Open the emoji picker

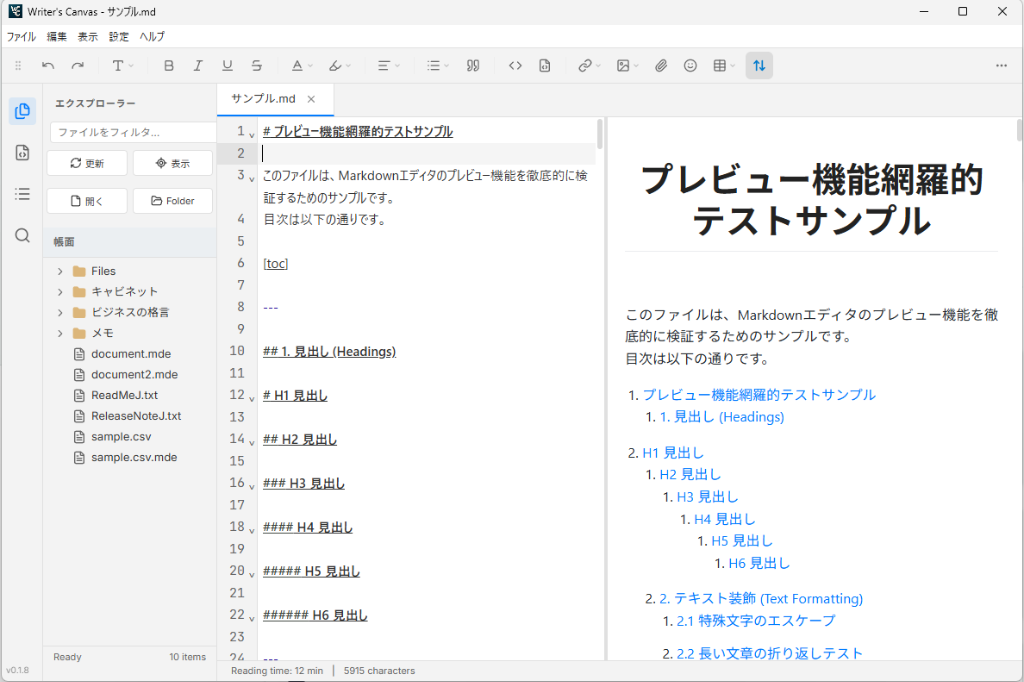[x=690, y=65]
